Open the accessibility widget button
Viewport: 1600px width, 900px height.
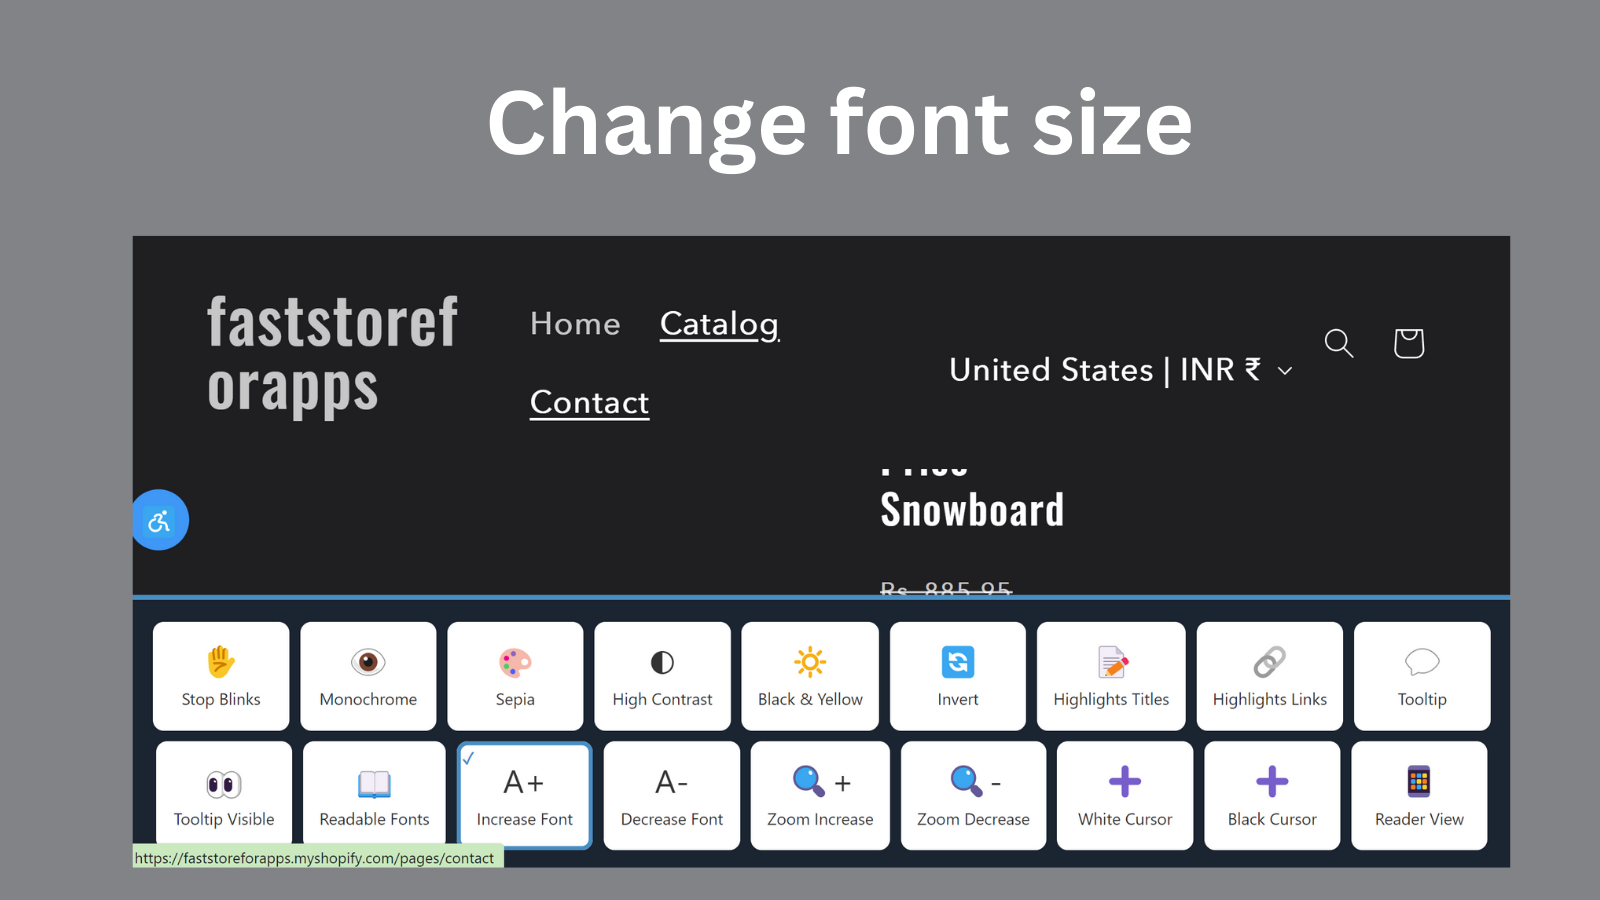coord(160,520)
